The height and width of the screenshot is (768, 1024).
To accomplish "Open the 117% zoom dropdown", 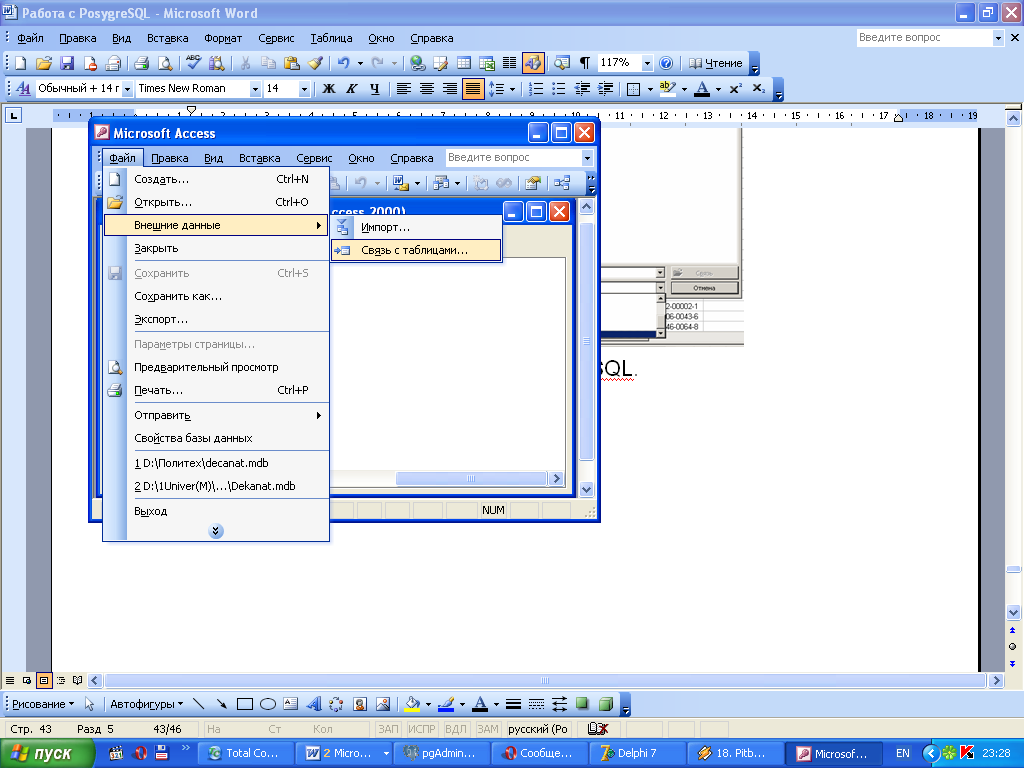I will [647, 63].
